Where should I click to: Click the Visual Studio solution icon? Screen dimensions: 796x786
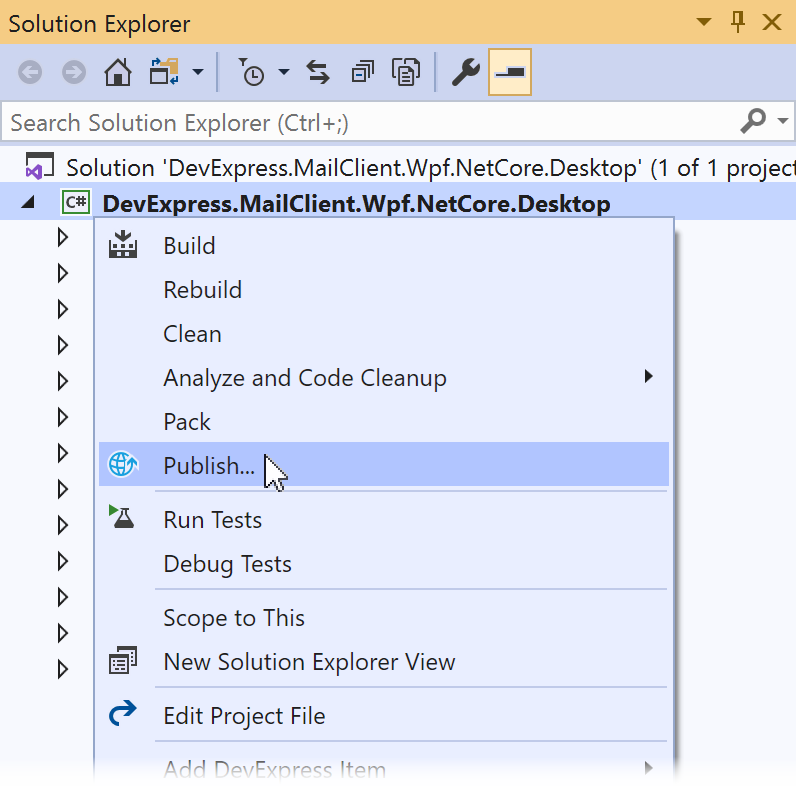pyautogui.click(x=40, y=166)
